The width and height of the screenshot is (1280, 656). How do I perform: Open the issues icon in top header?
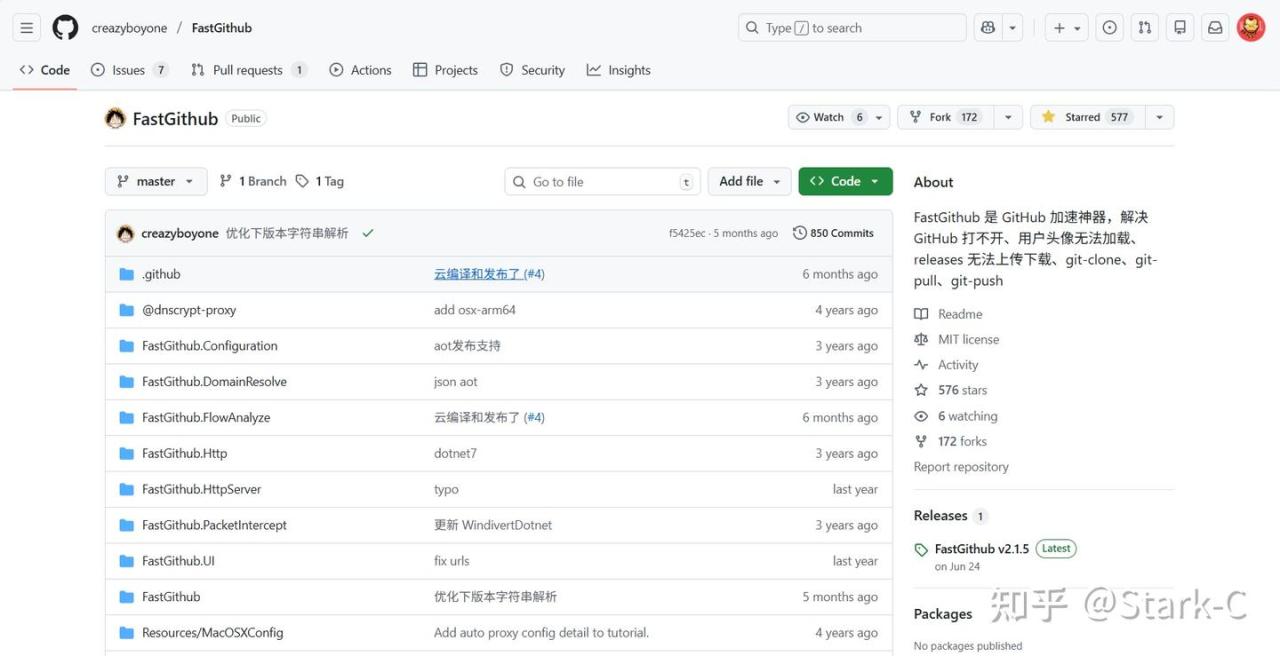[1109, 28]
